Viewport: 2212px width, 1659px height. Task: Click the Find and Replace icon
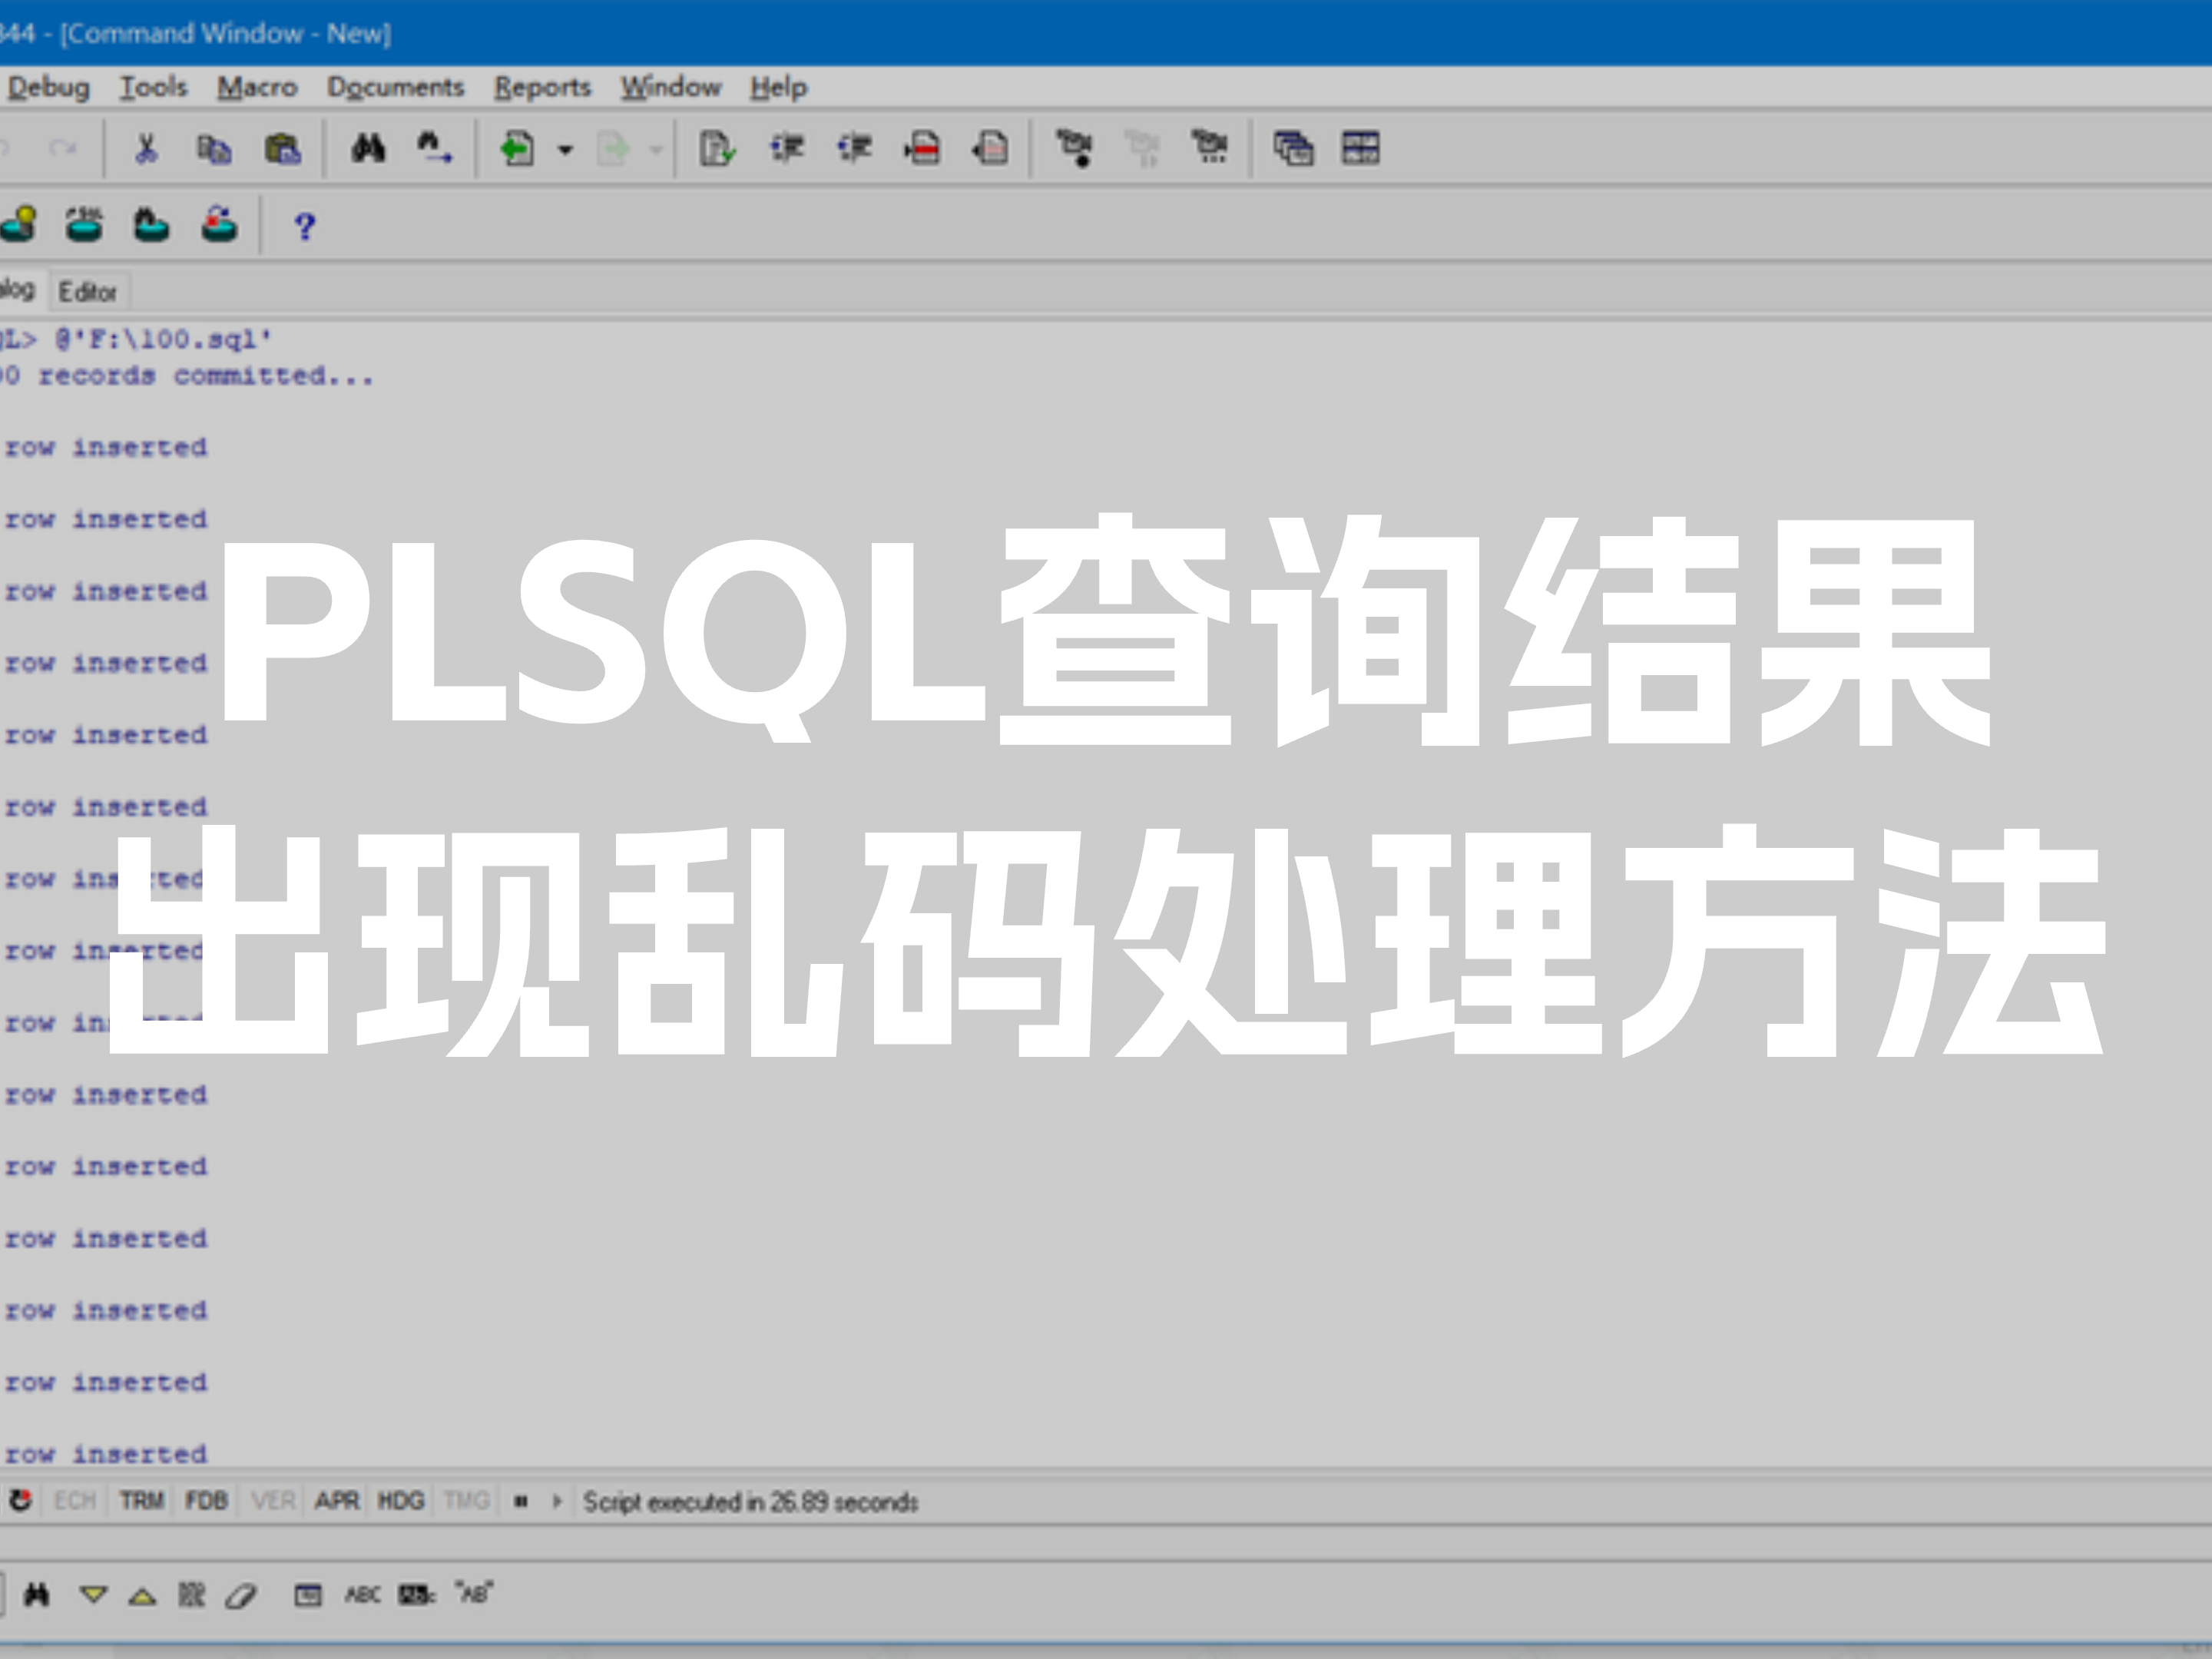(434, 149)
